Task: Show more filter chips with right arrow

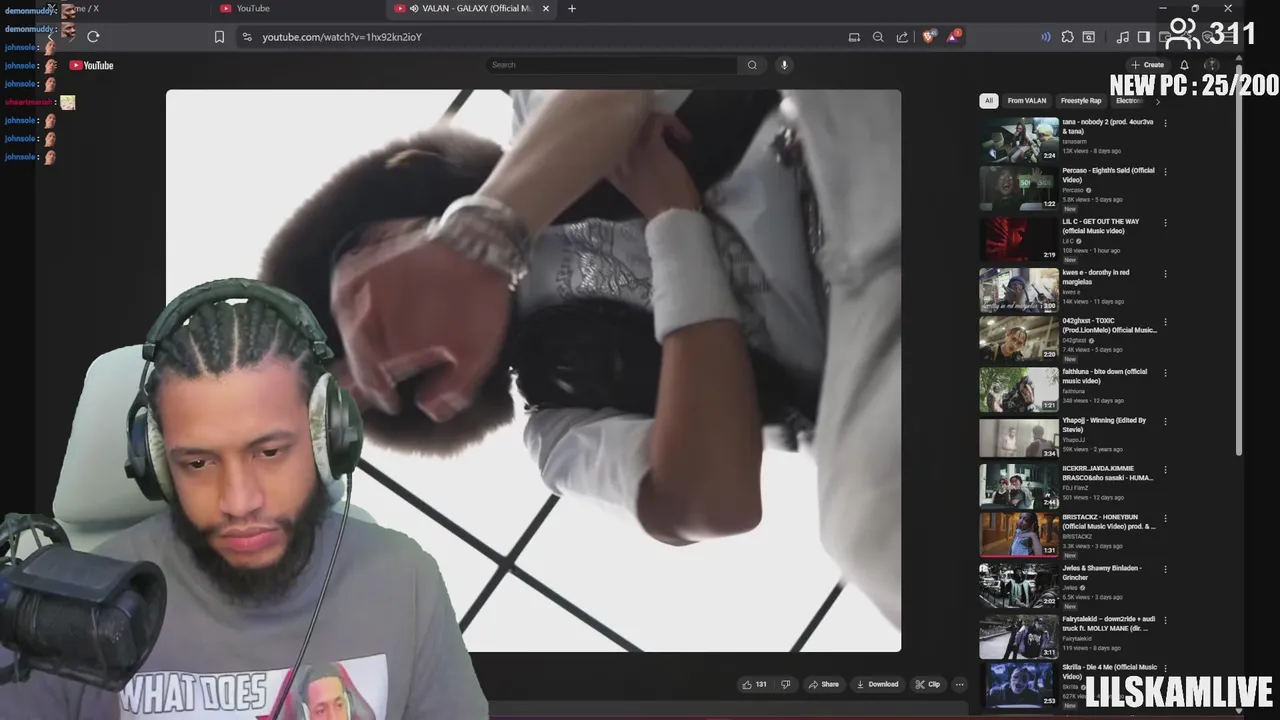Action: click(1158, 101)
